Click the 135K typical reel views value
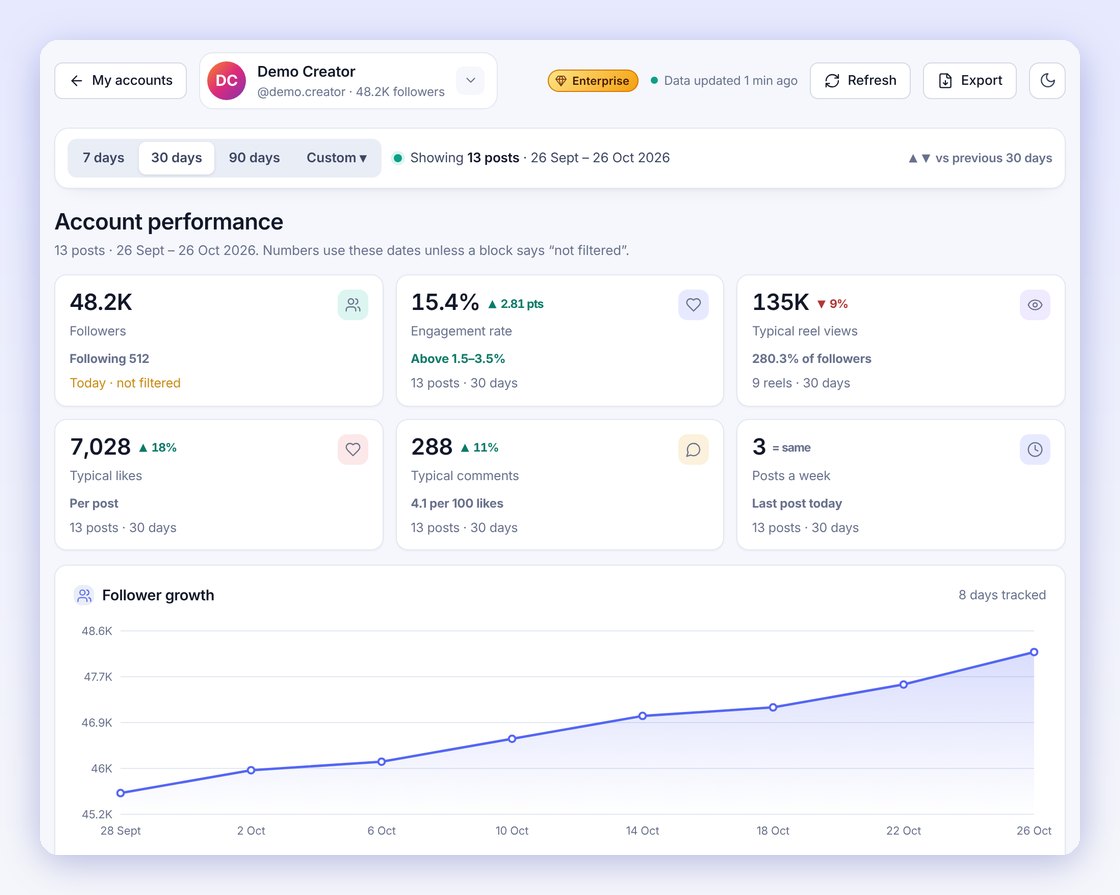 point(781,302)
